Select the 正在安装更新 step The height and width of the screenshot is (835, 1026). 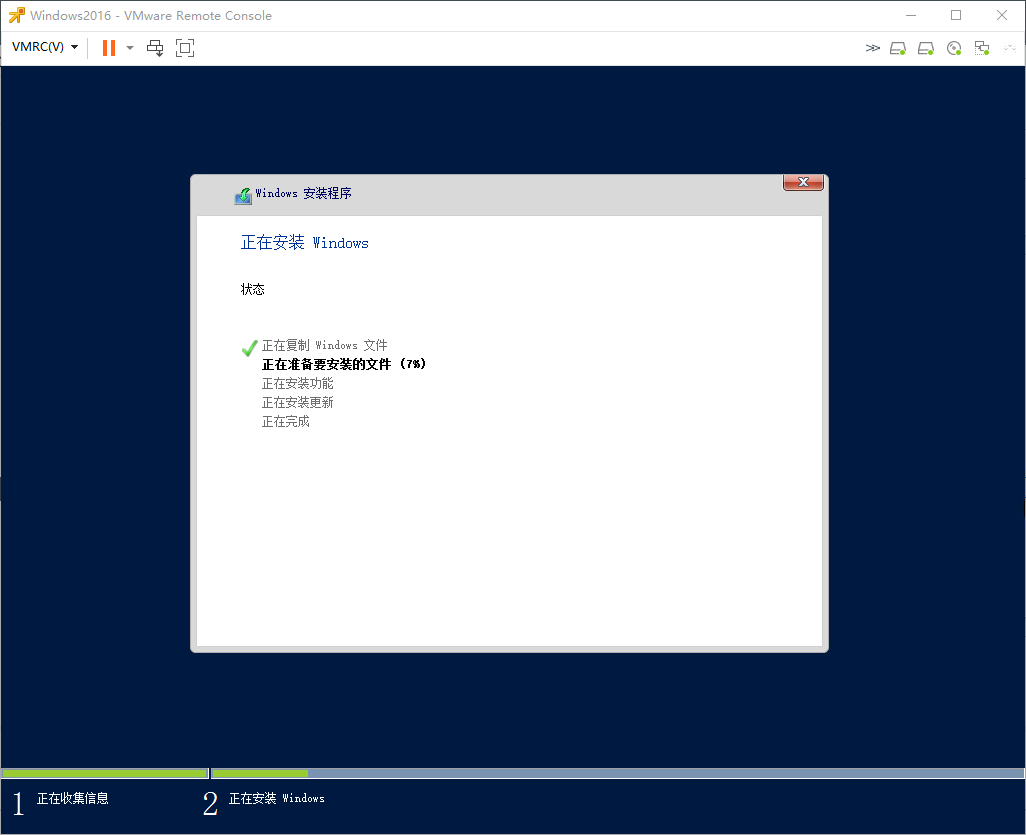[x=298, y=402]
